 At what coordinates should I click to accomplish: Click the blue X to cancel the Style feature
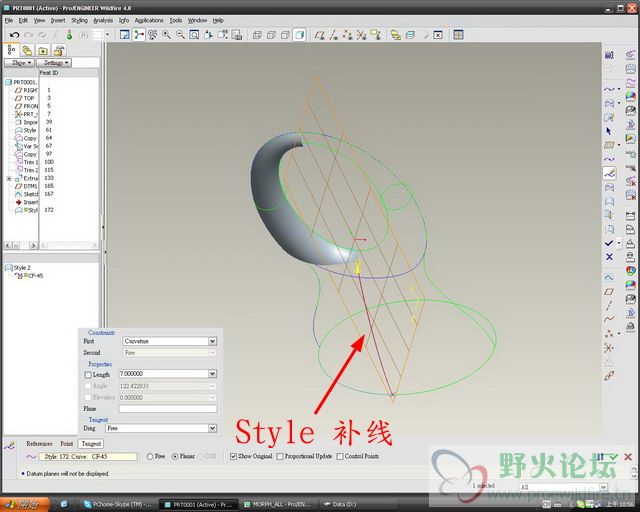tap(609, 257)
